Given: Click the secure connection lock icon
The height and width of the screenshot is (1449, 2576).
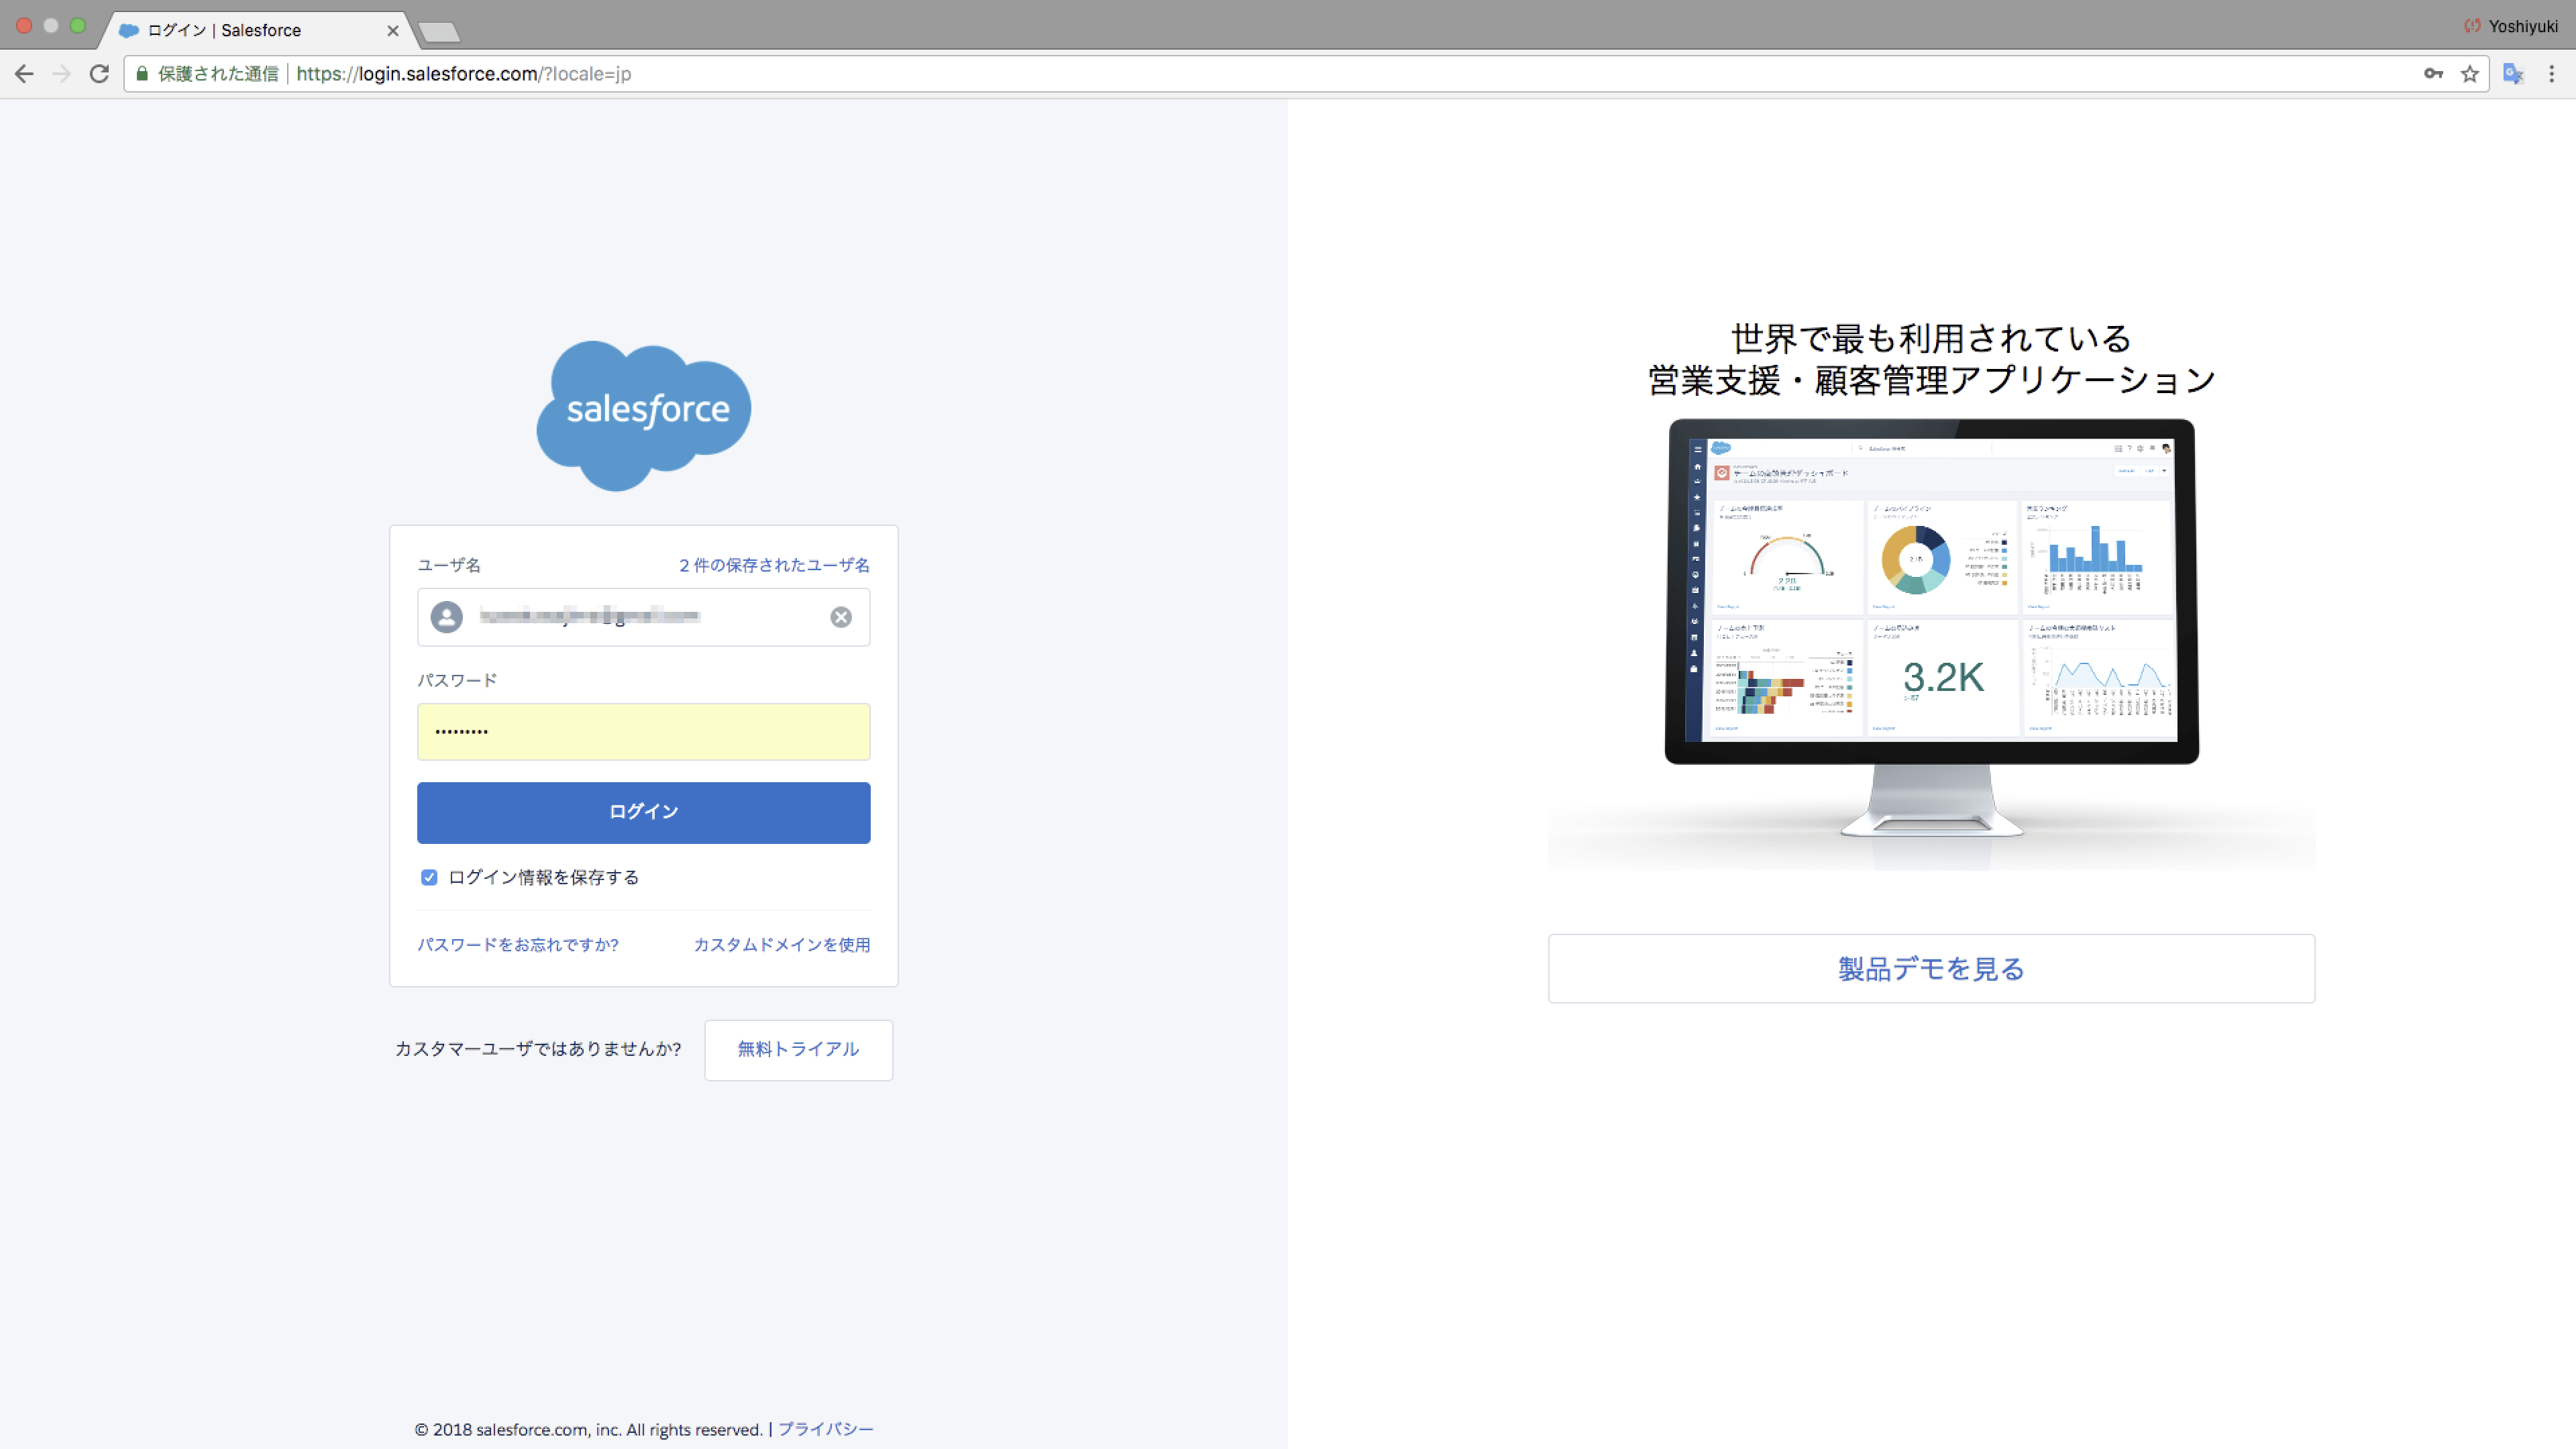Looking at the screenshot, I should [142, 74].
